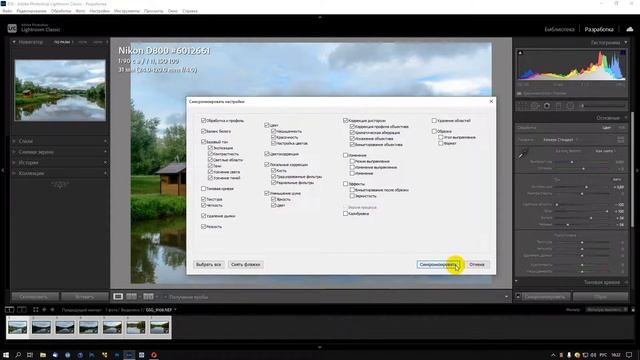Viewport: 640px width, 360px height.
Task: Confirm with dialog Синхронизировать button
Action: 439,264
